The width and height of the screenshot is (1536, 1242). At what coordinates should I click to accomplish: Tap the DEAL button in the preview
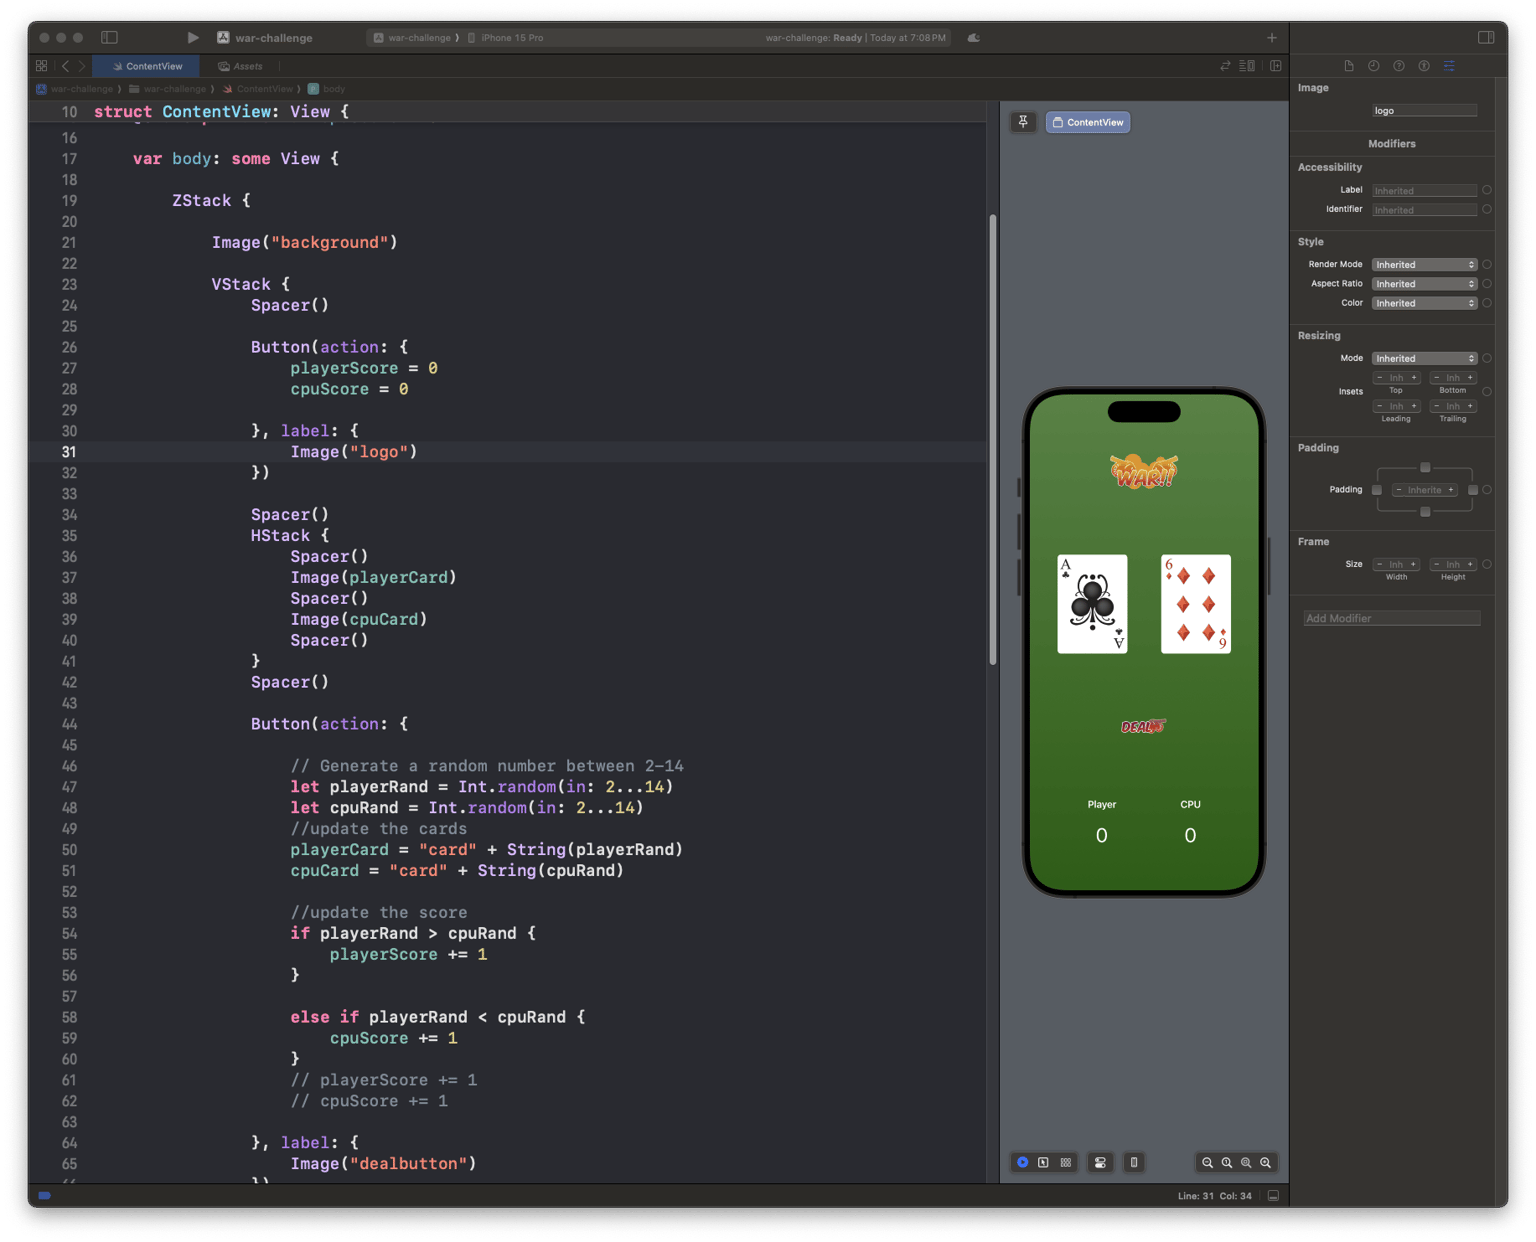pyautogui.click(x=1143, y=727)
